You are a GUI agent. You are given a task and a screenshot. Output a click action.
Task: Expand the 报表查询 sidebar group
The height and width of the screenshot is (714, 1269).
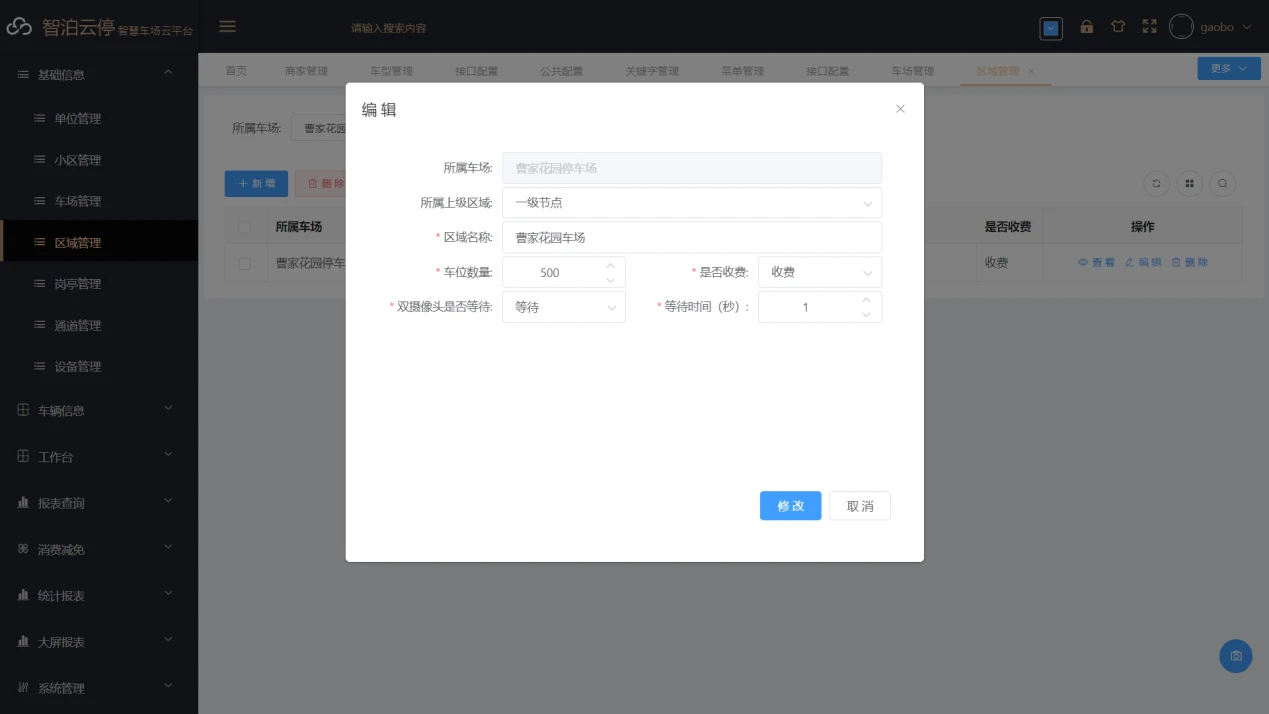click(99, 503)
